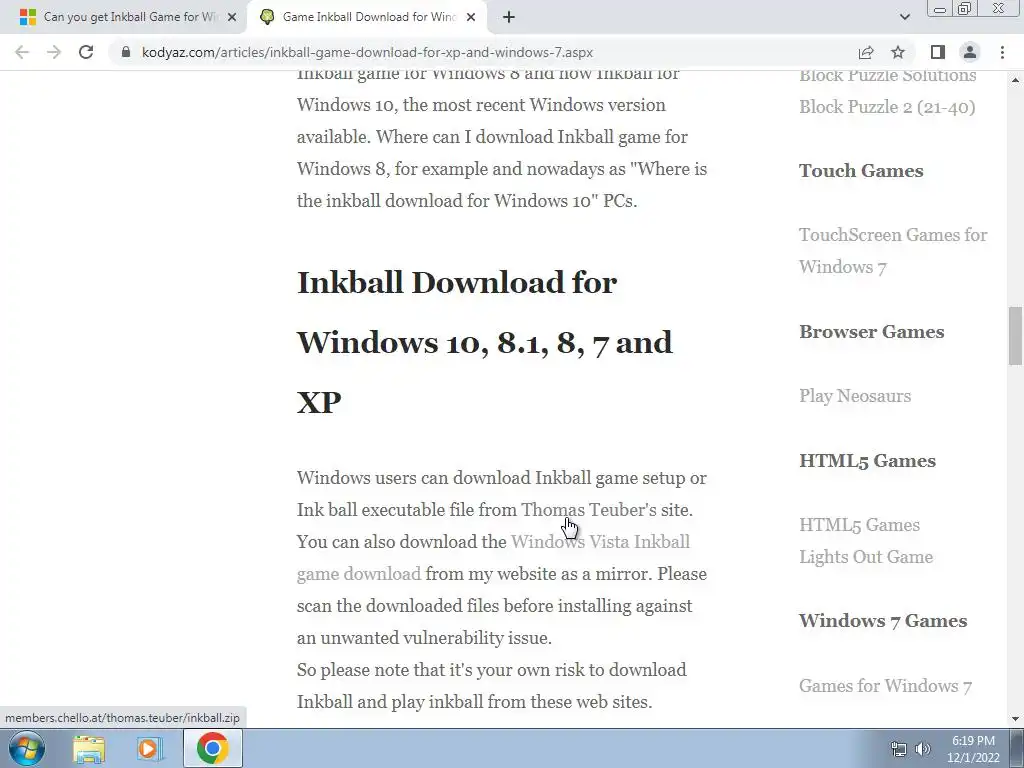Image resolution: width=1024 pixels, height=768 pixels.
Task: Close the 'Game Inkball Download' tab
Action: point(471,17)
